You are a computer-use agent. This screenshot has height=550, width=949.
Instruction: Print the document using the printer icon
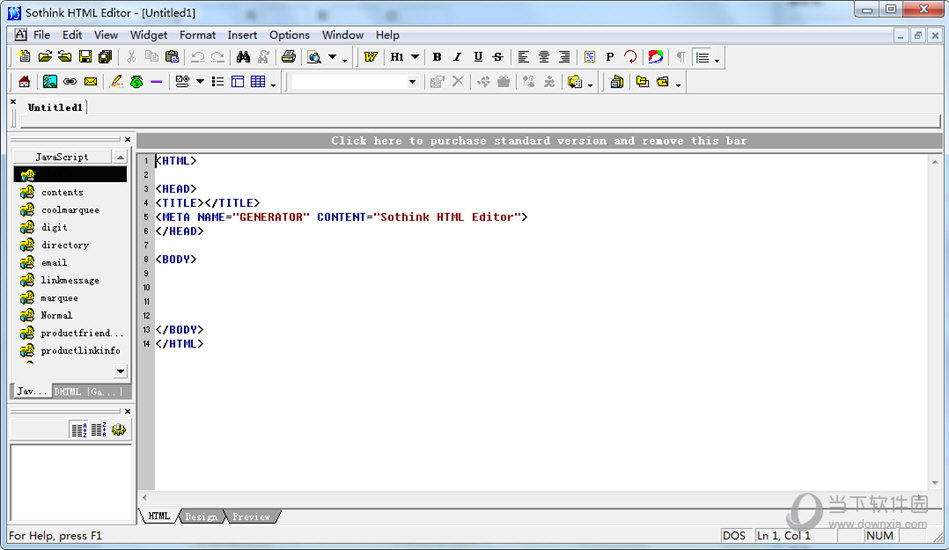click(x=289, y=57)
